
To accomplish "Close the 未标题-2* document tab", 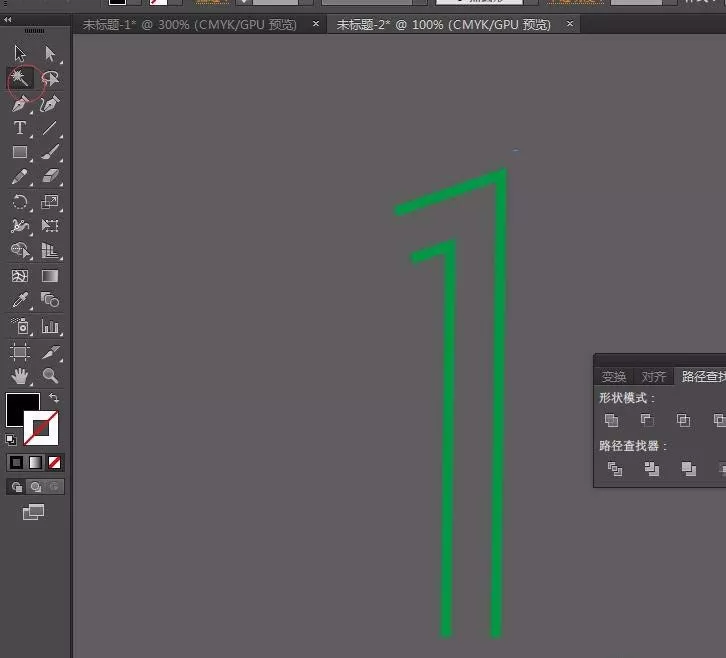I will pos(570,23).
